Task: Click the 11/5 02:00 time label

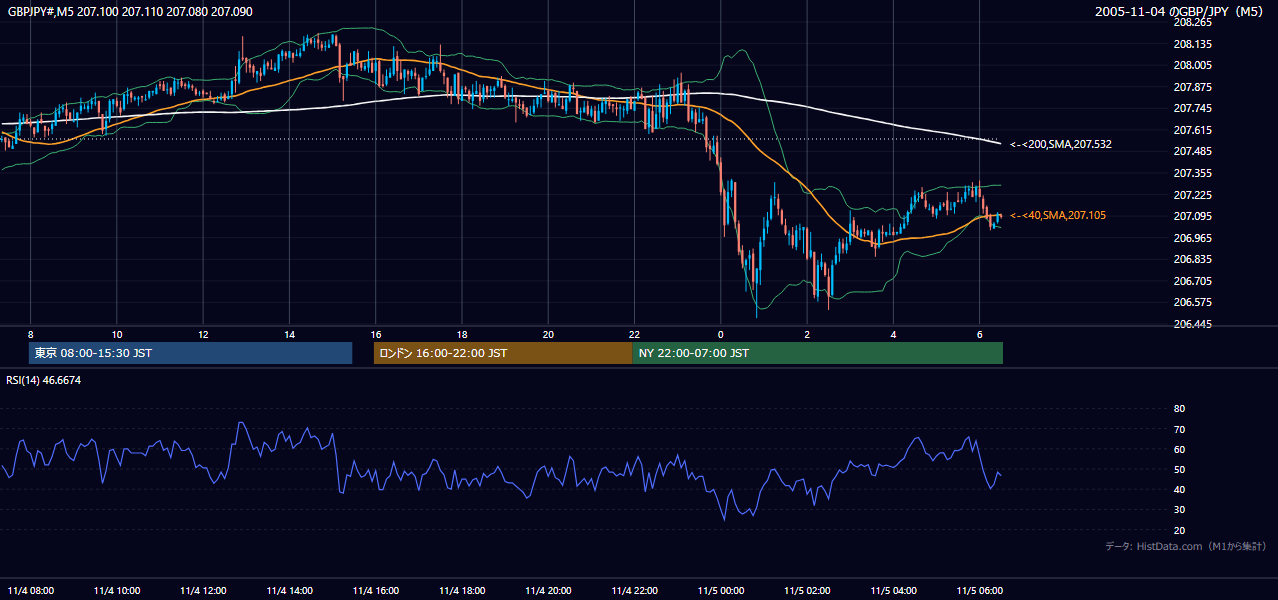Action: point(807,590)
